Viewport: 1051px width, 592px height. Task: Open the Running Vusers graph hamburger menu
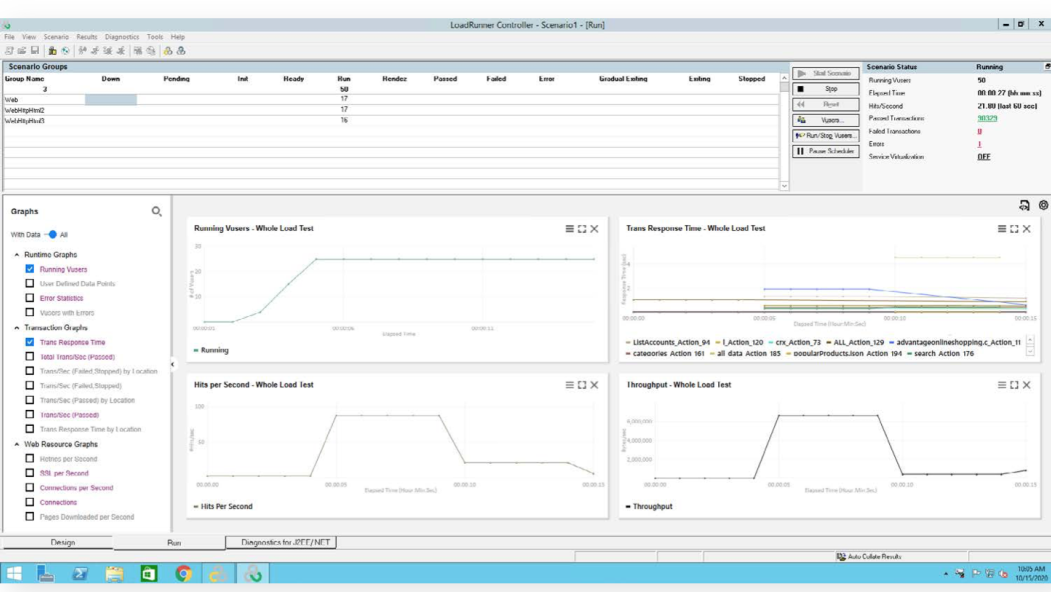point(570,229)
